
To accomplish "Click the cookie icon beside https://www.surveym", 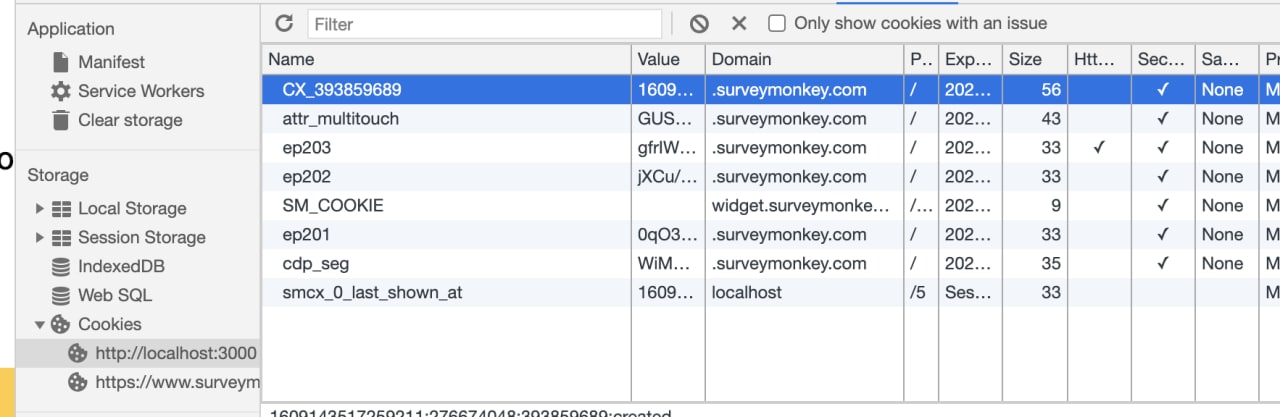I will pos(78,382).
